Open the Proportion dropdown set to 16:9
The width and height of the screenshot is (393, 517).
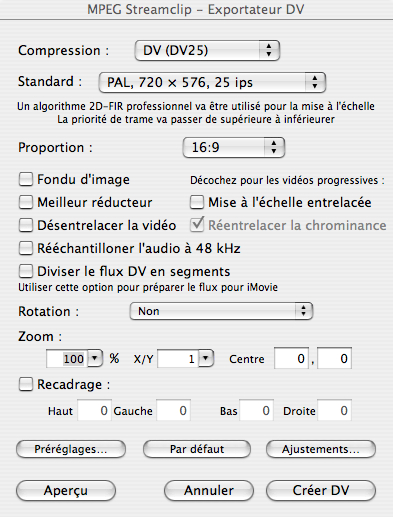[234, 147]
